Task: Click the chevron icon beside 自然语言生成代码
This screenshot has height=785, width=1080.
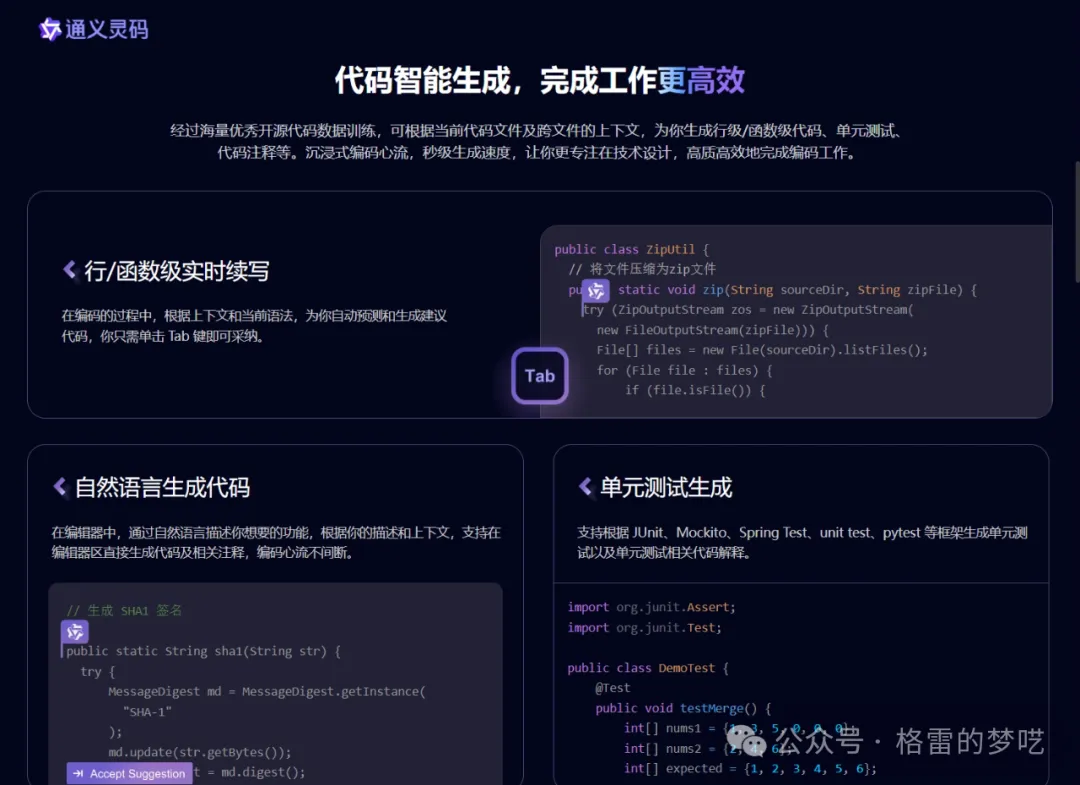Action: 60,487
